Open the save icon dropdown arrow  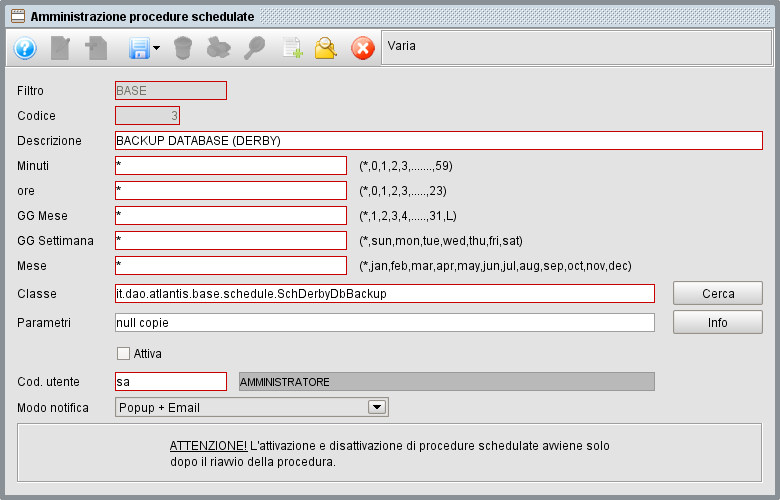tap(157, 48)
